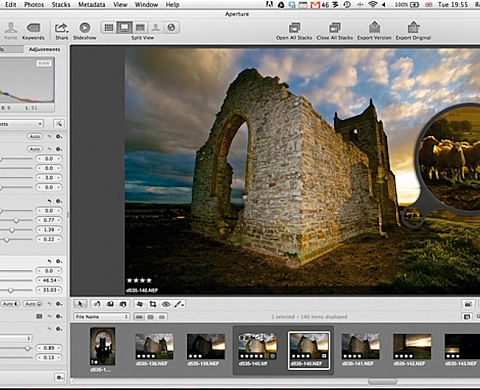
Task: Select thumbnail d535-141.NEF
Action: [360, 347]
